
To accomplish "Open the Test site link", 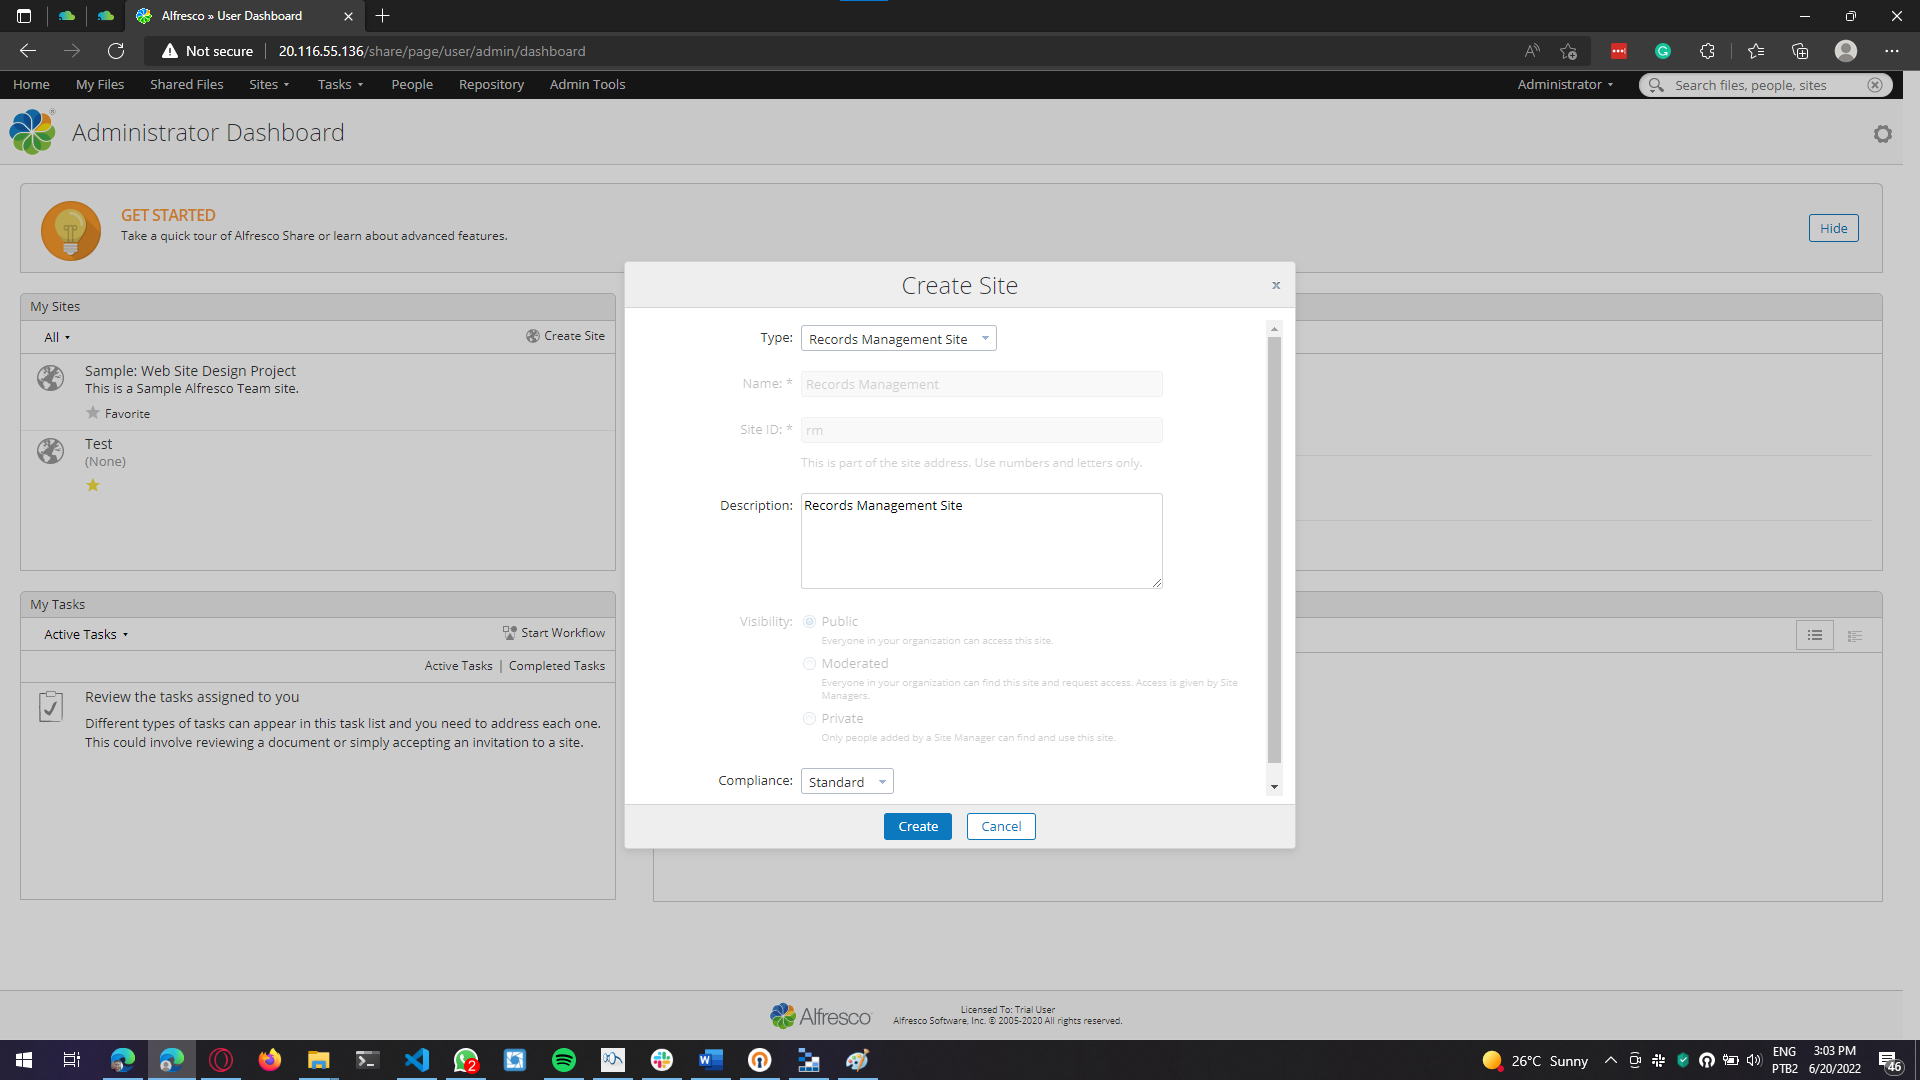I will 98,444.
